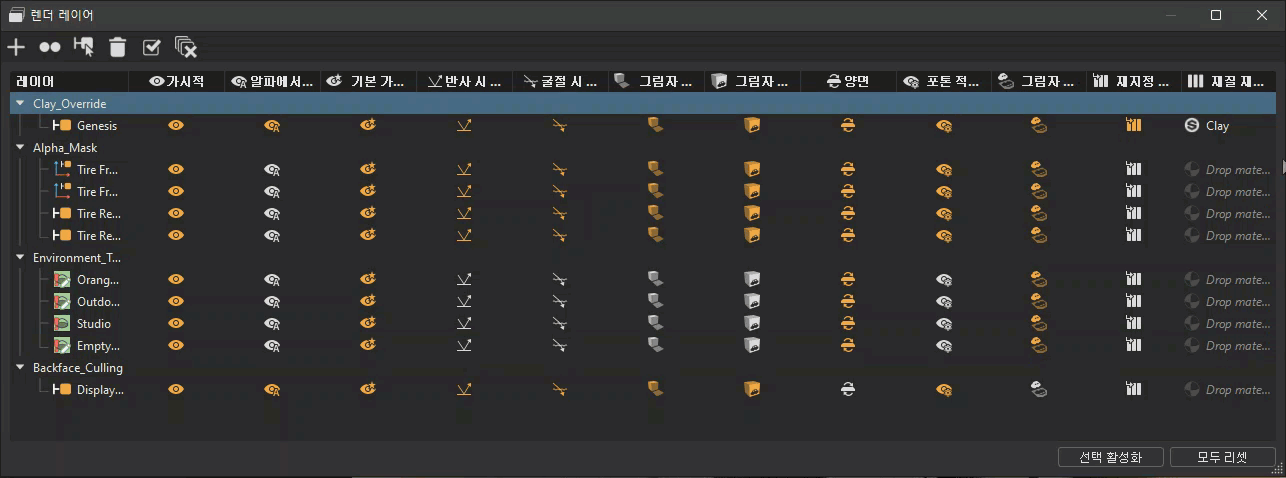
Task: Click the 선택 활성화 button
Action: point(1111,457)
